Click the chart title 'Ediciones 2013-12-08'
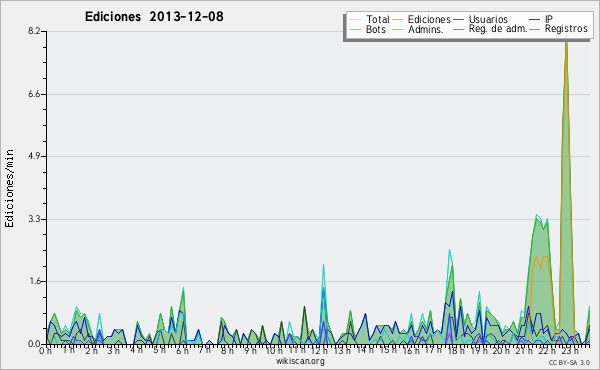The image size is (600, 370). coord(154,17)
